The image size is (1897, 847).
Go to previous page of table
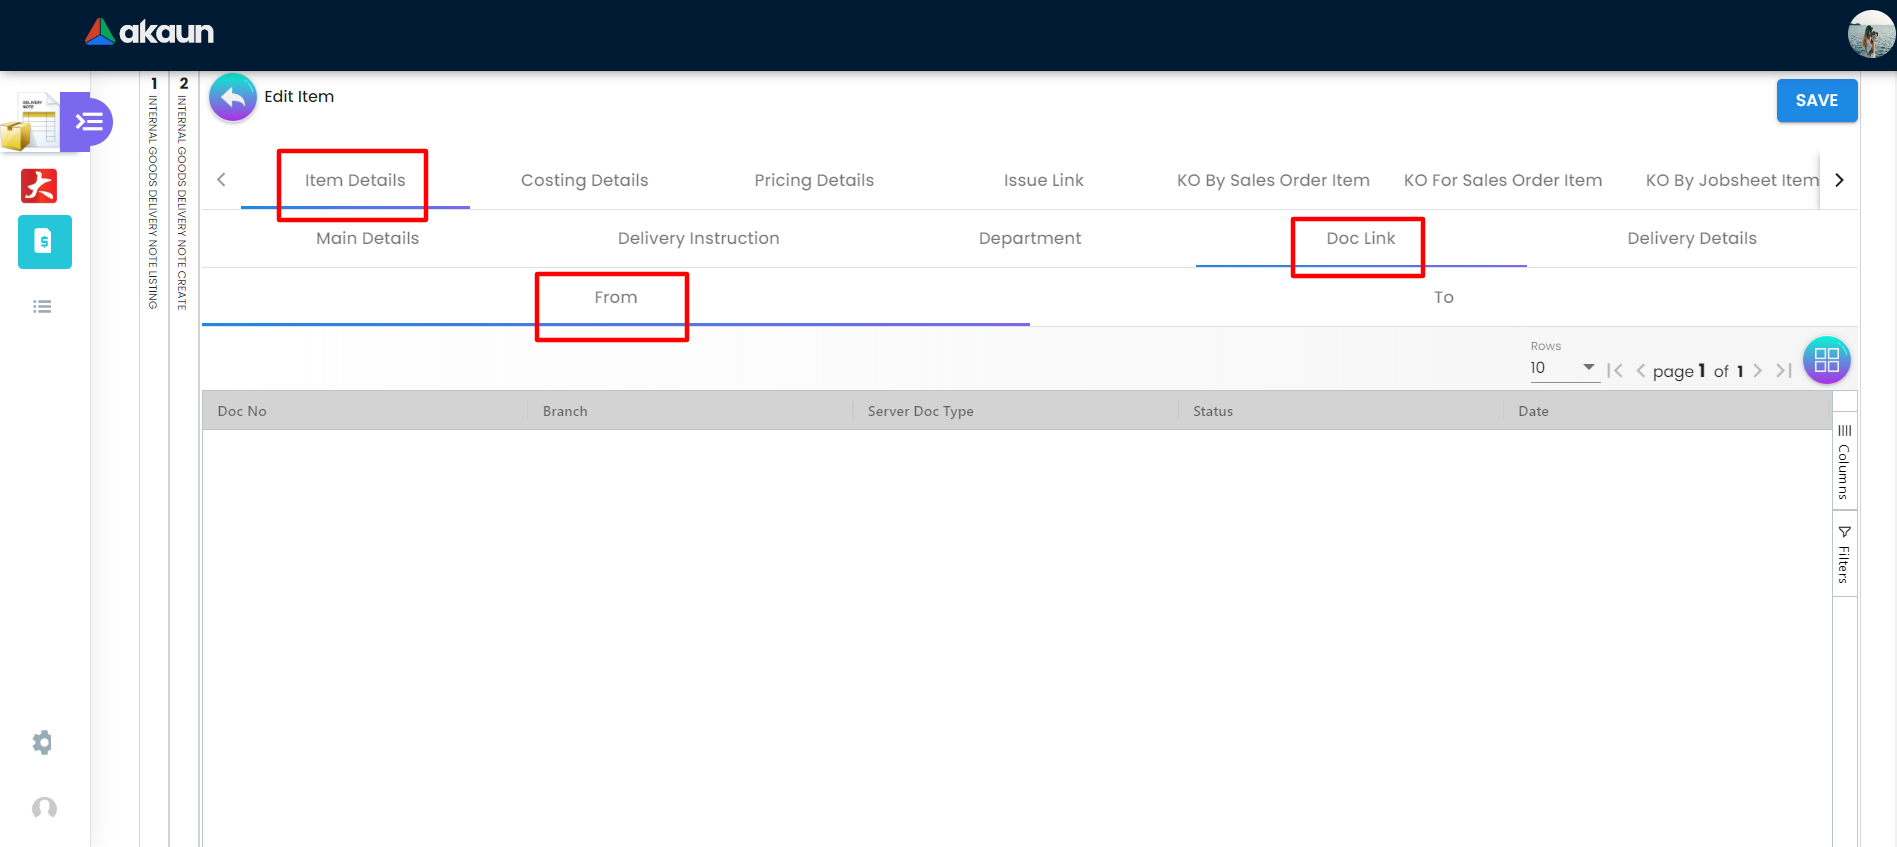coord(1640,371)
